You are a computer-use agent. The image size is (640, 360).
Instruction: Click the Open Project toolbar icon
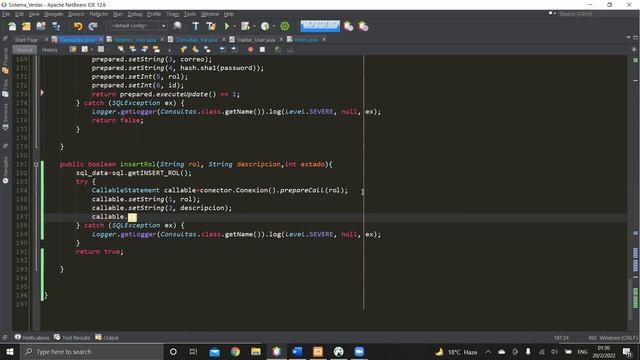[x=41, y=27]
